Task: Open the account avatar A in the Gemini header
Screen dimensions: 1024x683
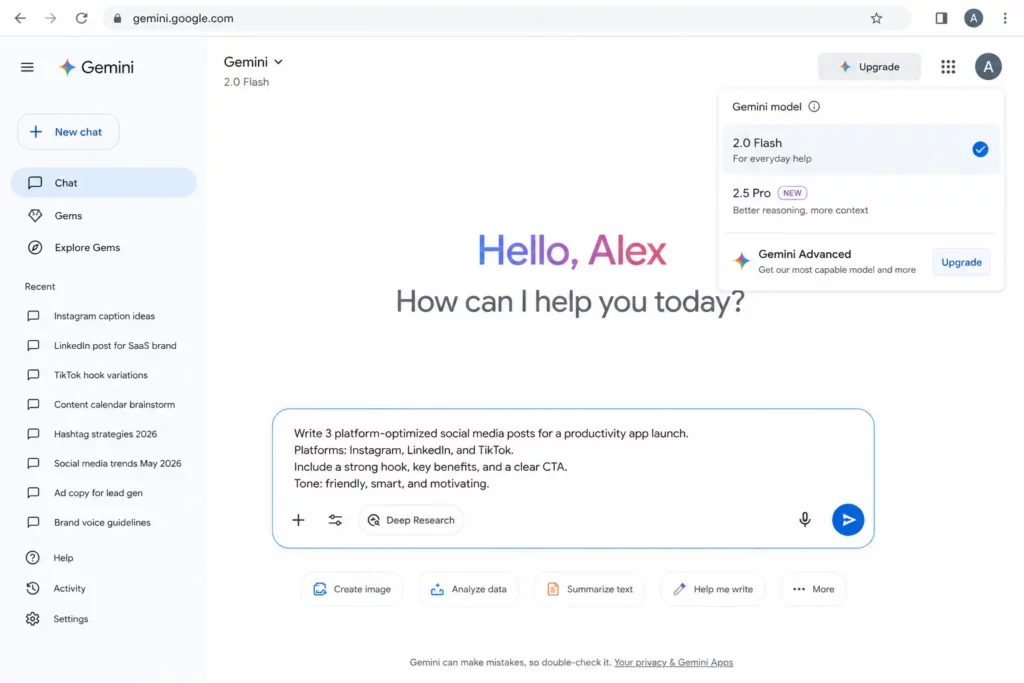Action: click(988, 67)
